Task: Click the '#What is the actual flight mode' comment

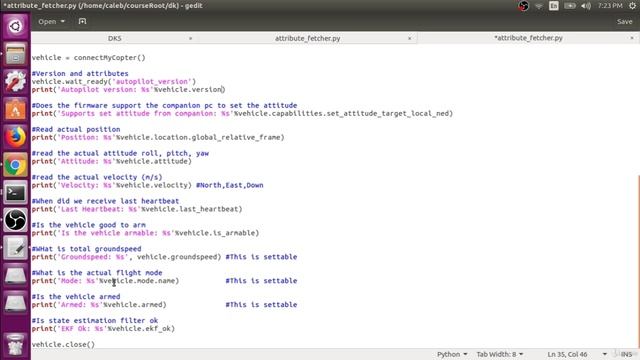Action: click(x=97, y=273)
